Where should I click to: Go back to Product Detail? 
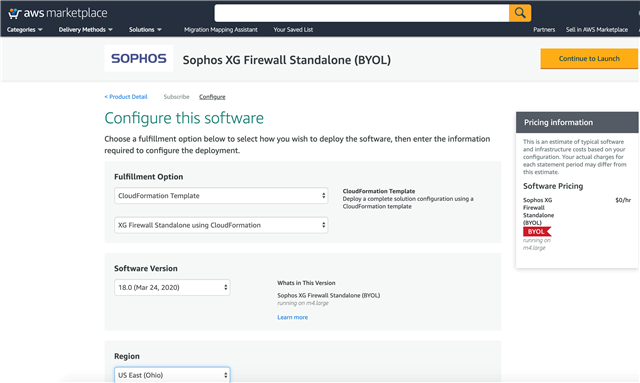[126, 97]
